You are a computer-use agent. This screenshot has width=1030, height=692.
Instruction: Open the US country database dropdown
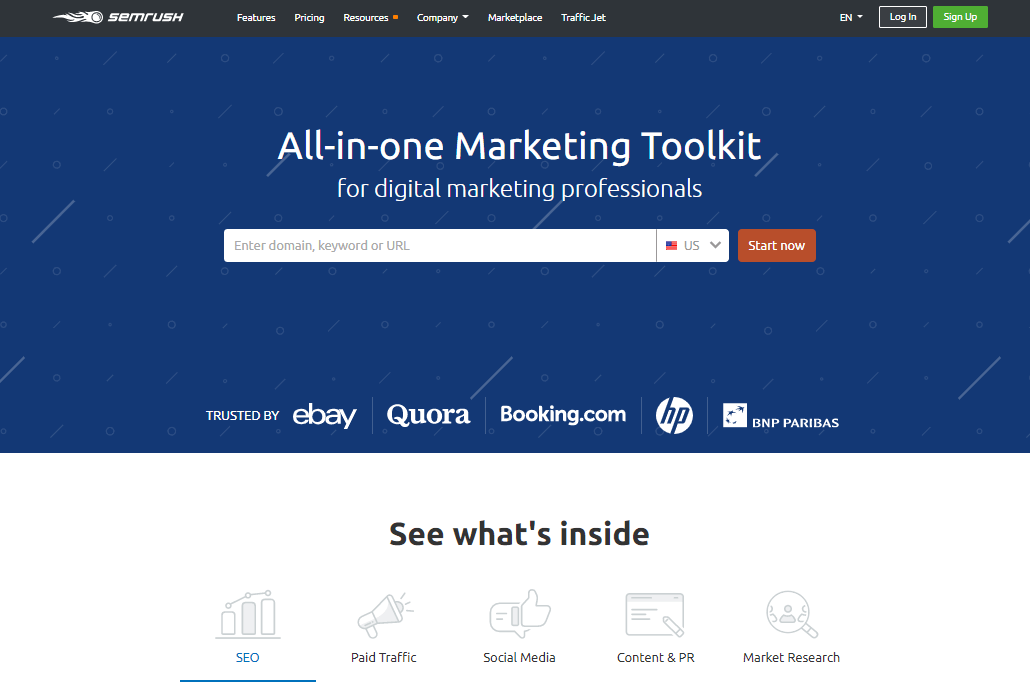click(693, 245)
